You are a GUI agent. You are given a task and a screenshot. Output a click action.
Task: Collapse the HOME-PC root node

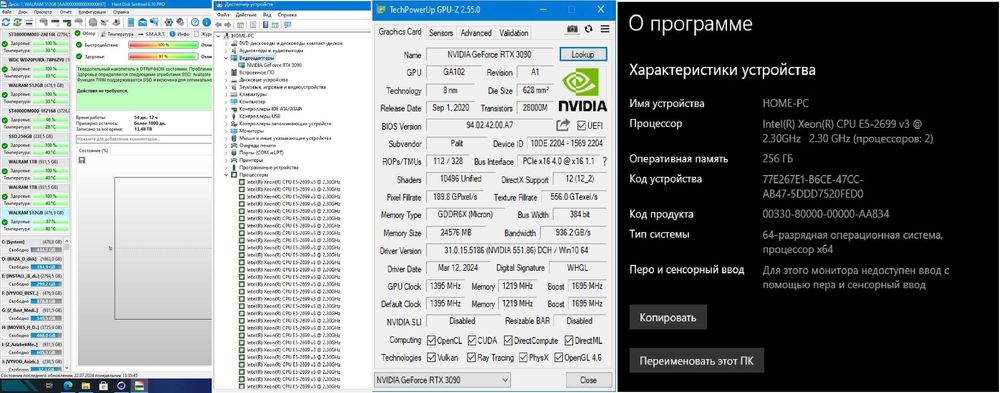[x=218, y=36]
